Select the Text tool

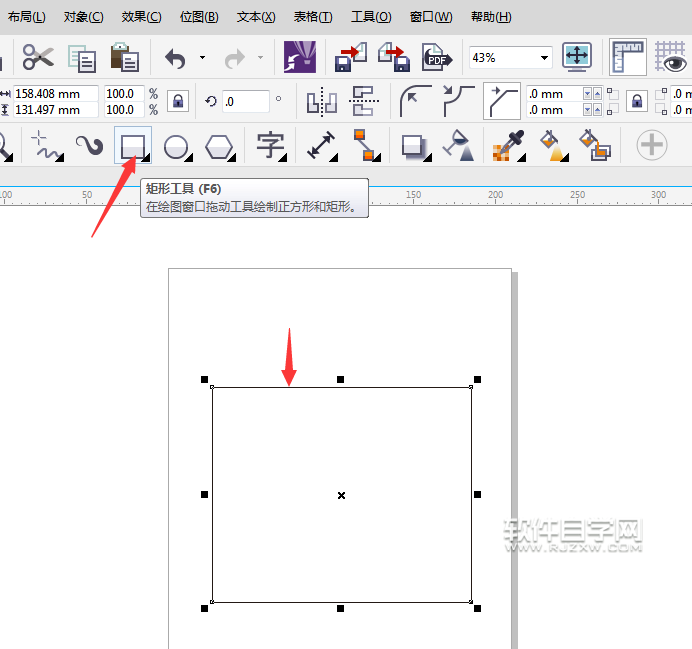[271, 145]
